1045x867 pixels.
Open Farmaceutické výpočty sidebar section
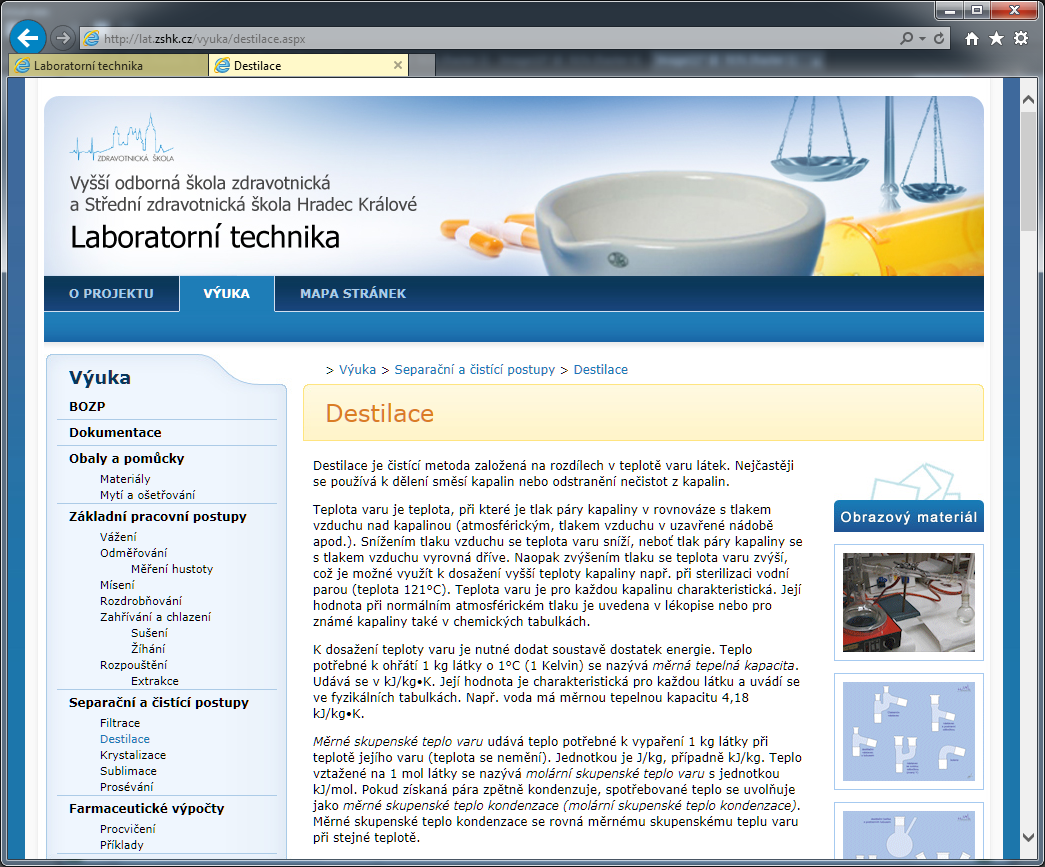pos(147,808)
